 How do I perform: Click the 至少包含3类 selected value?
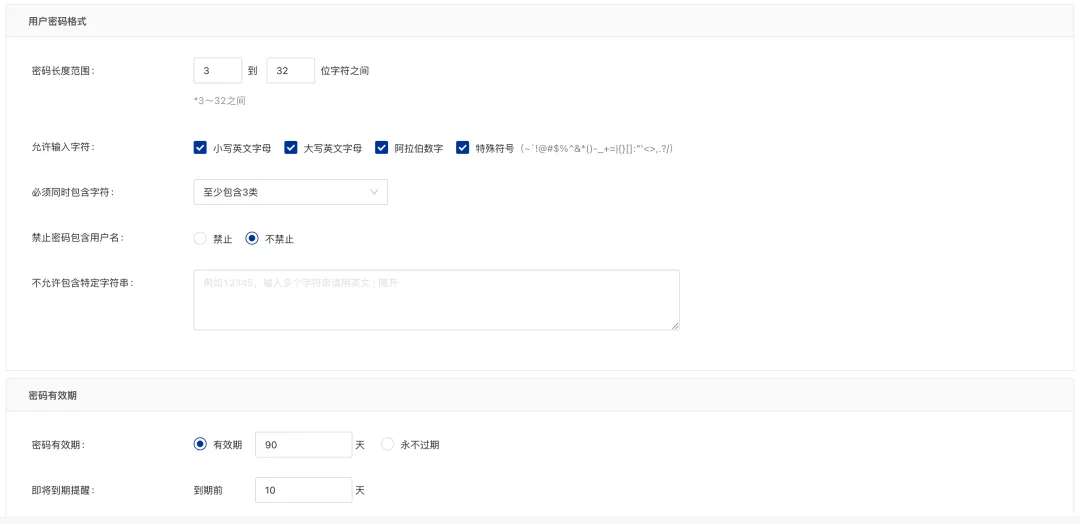231,192
